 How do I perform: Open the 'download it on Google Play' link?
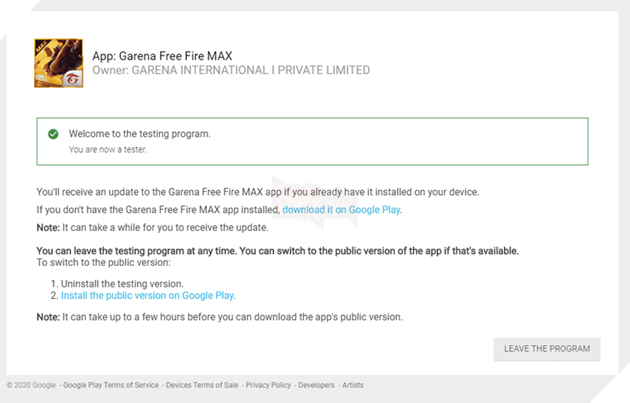pos(341,210)
